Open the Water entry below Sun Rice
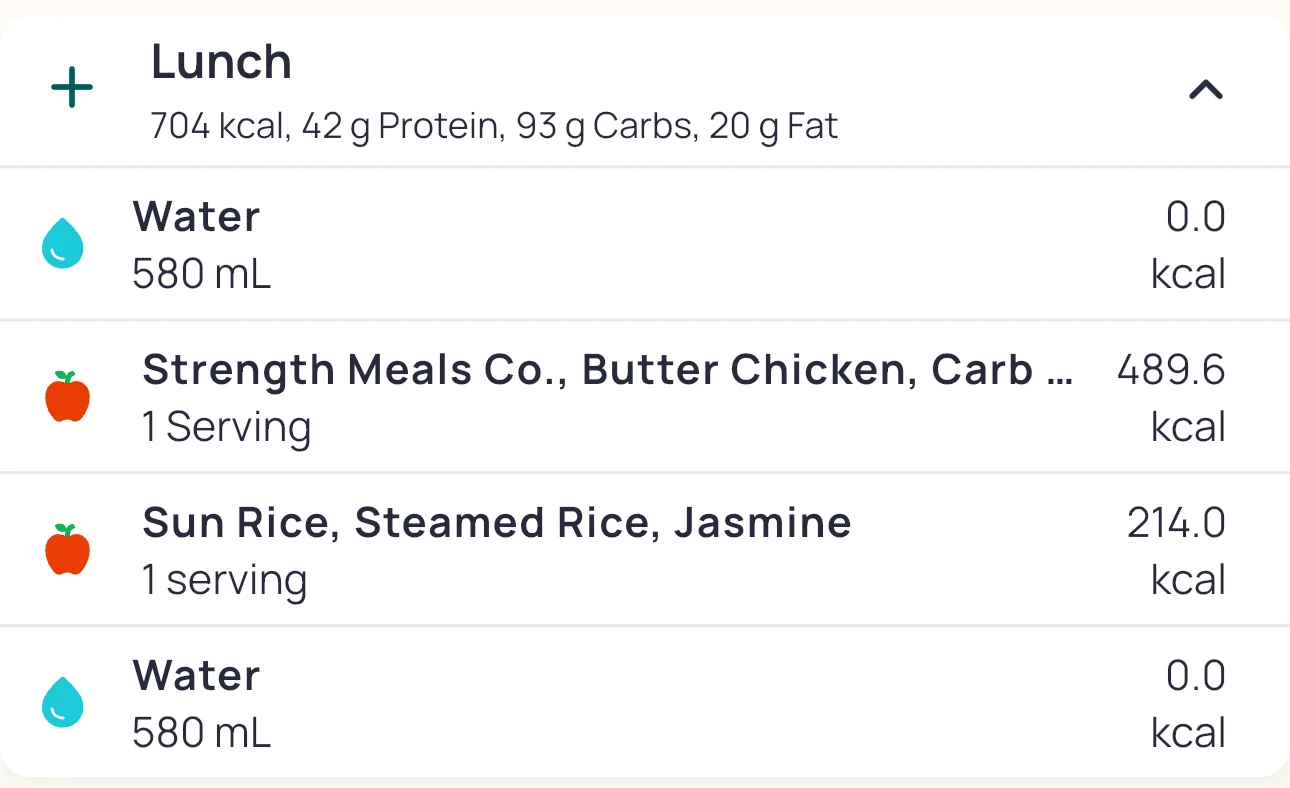 197,676
